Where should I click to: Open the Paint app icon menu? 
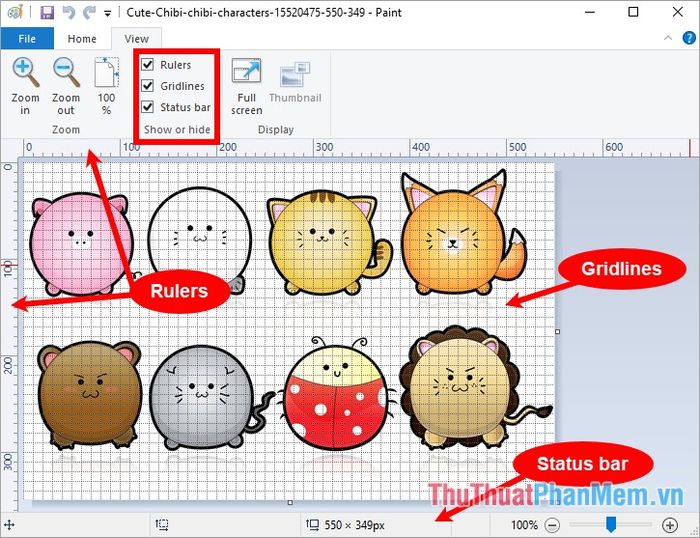[15, 12]
